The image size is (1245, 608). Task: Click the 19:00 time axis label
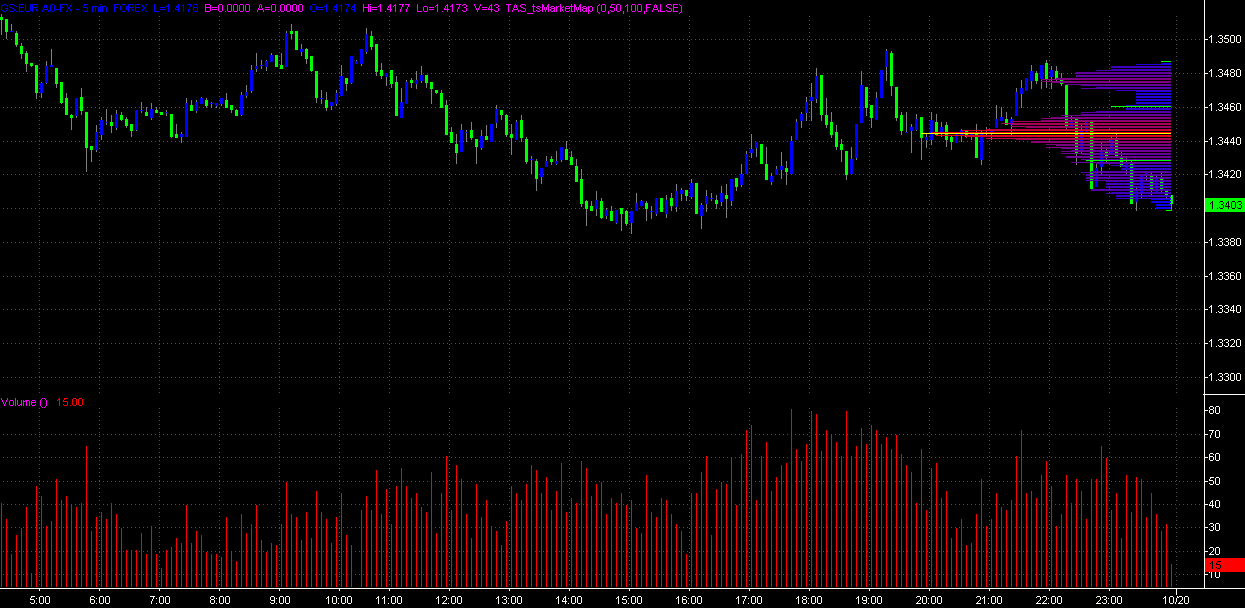868,600
